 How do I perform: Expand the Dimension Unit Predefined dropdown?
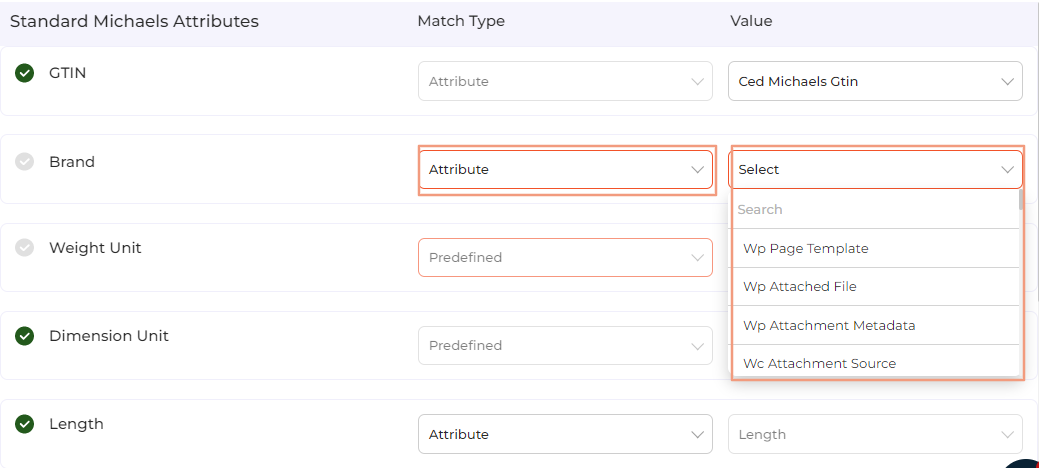[565, 346]
